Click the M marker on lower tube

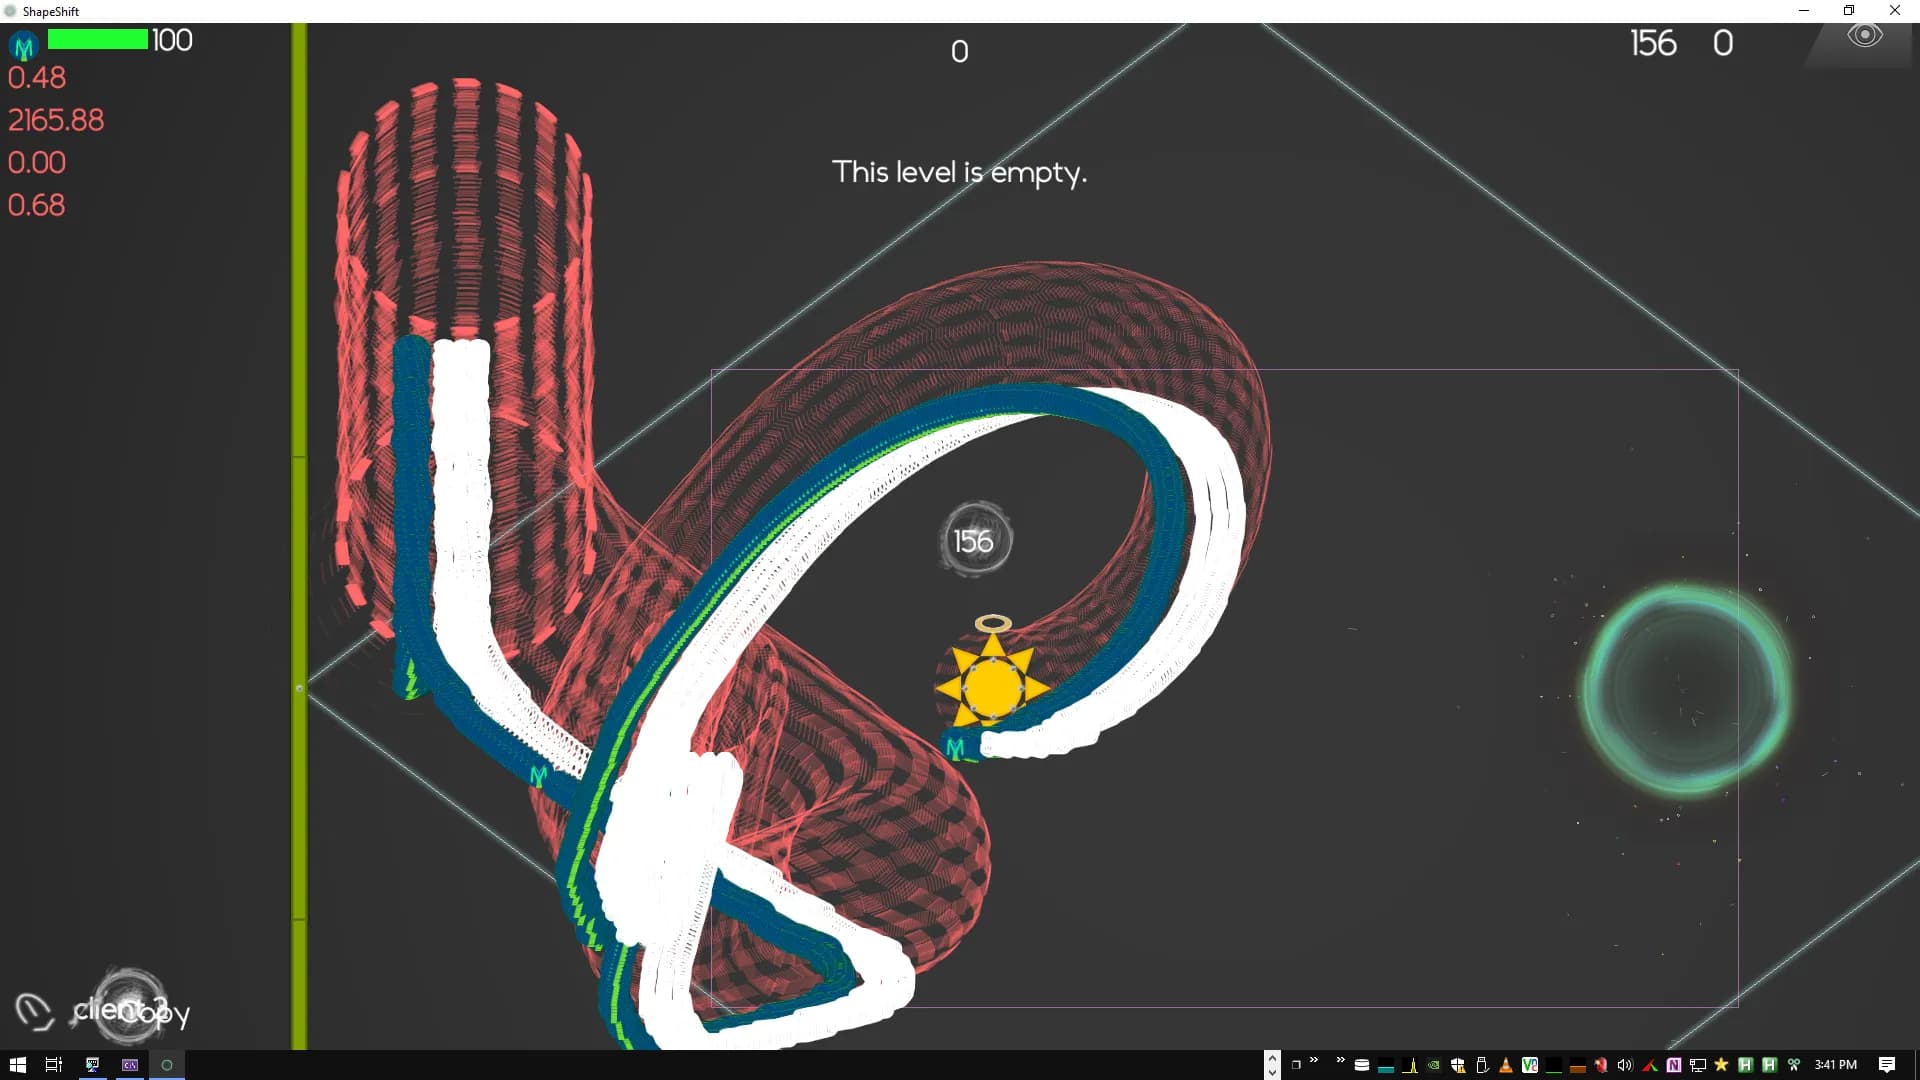[x=539, y=776]
